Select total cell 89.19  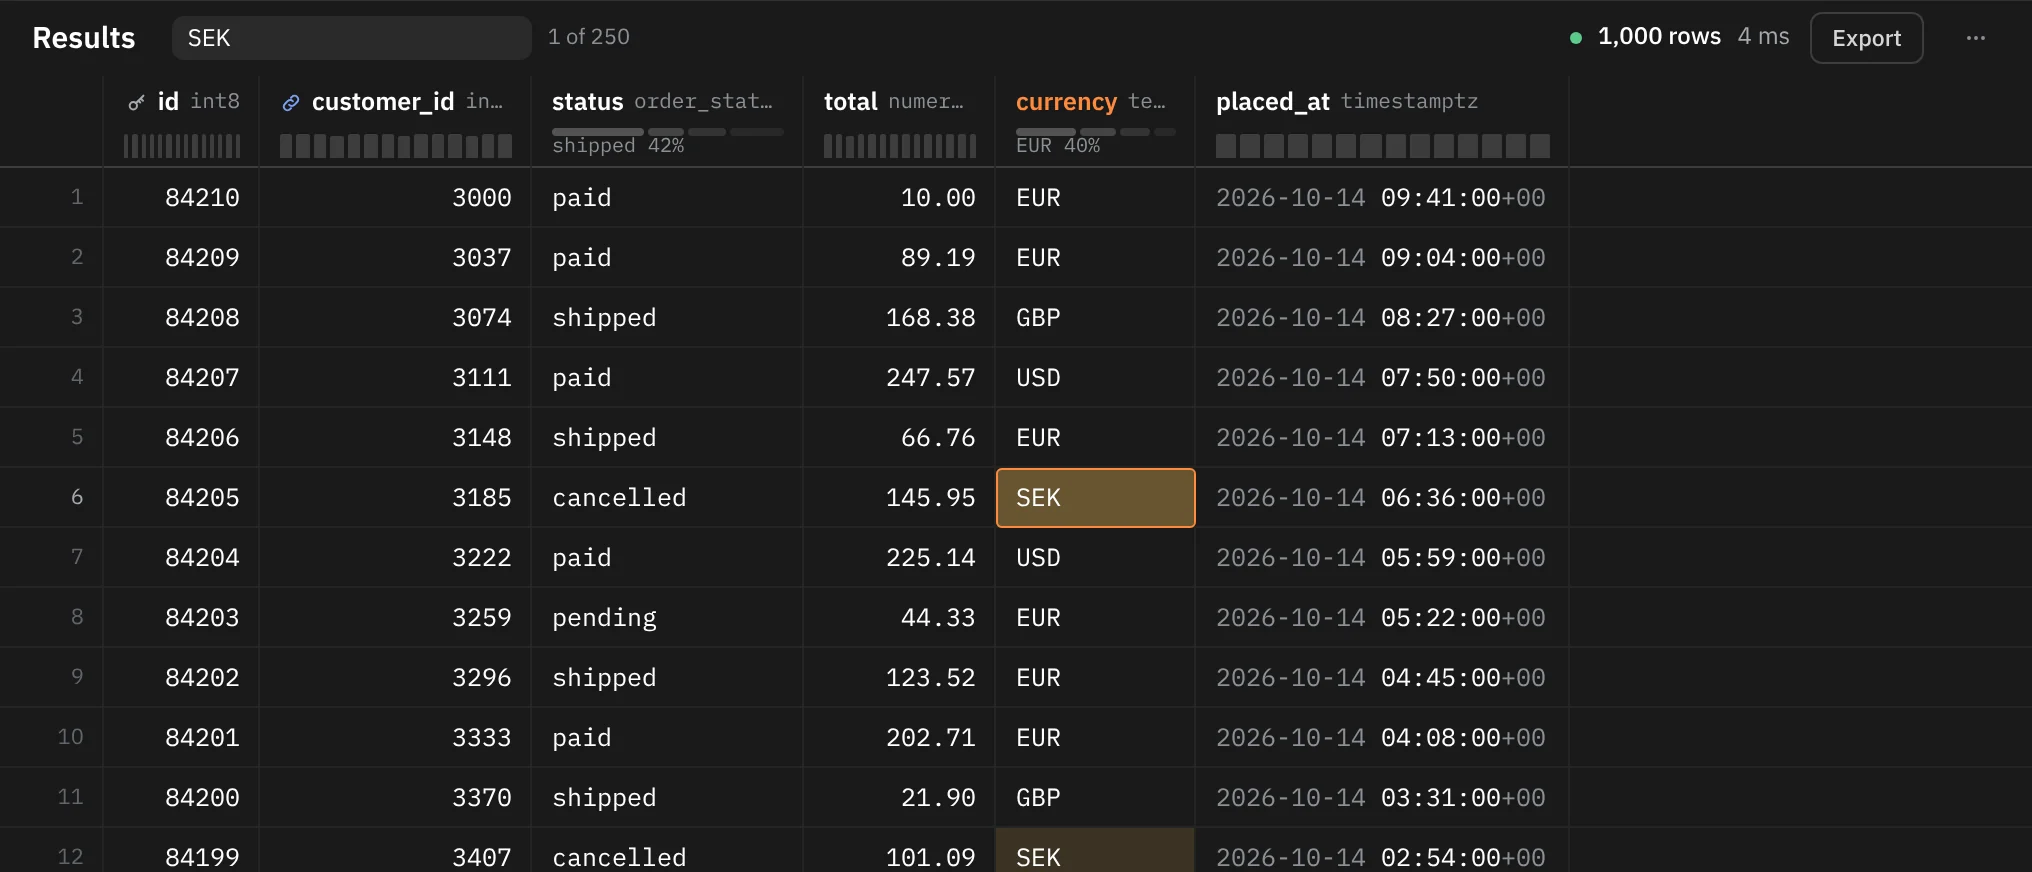coord(899,258)
